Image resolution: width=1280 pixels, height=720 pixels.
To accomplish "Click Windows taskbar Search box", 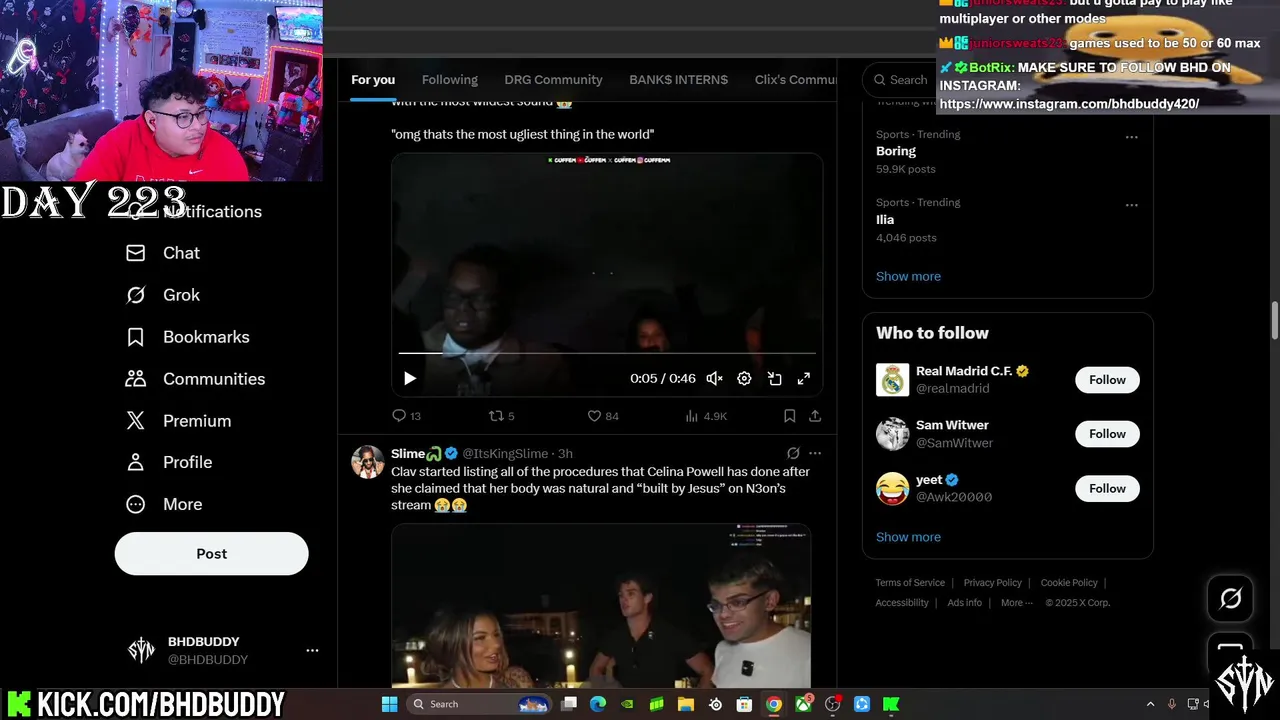I will [x=480, y=704].
